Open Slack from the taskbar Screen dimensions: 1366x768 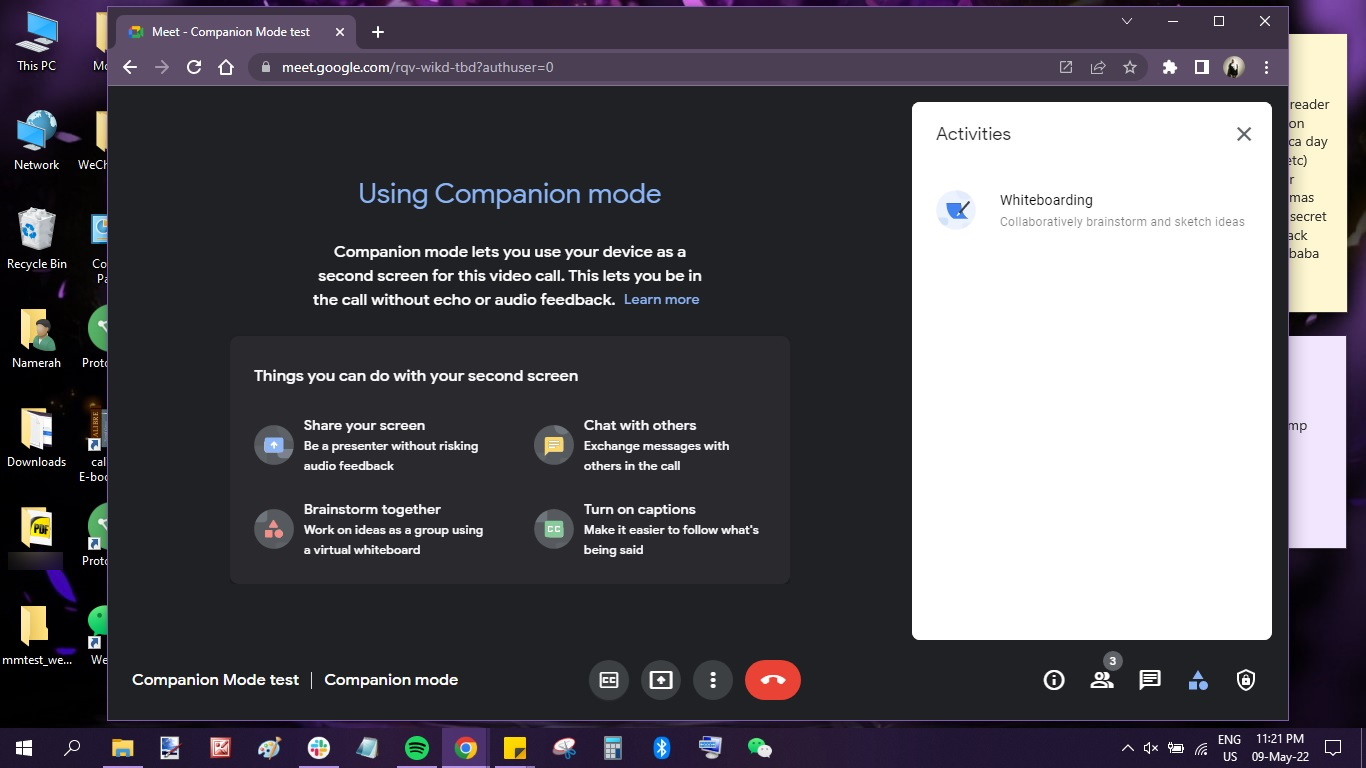pos(319,747)
